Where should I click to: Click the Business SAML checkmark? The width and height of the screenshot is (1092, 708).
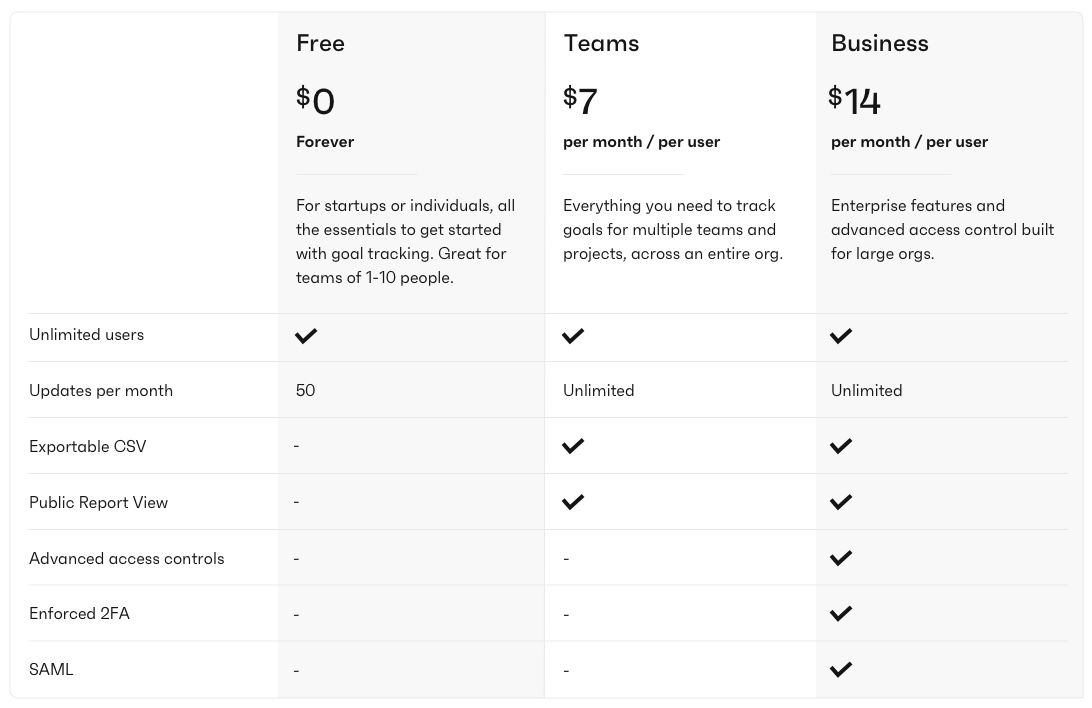pos(841,669)
